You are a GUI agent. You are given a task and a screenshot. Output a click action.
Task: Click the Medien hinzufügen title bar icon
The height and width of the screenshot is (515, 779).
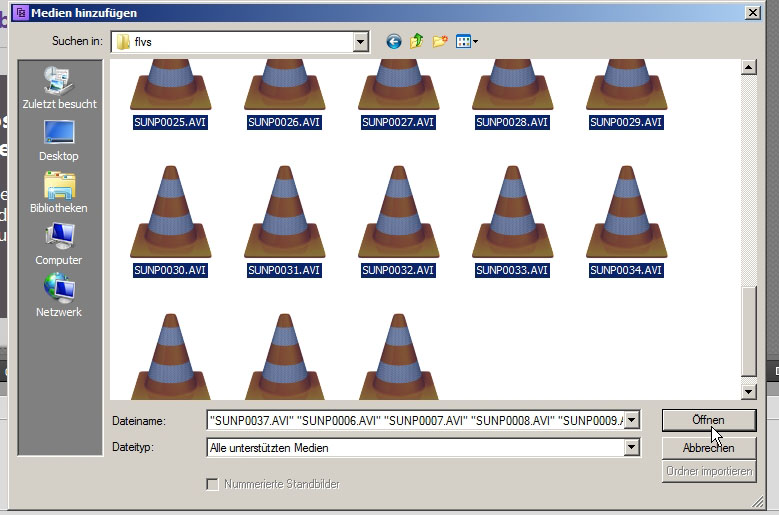[21, 12]
